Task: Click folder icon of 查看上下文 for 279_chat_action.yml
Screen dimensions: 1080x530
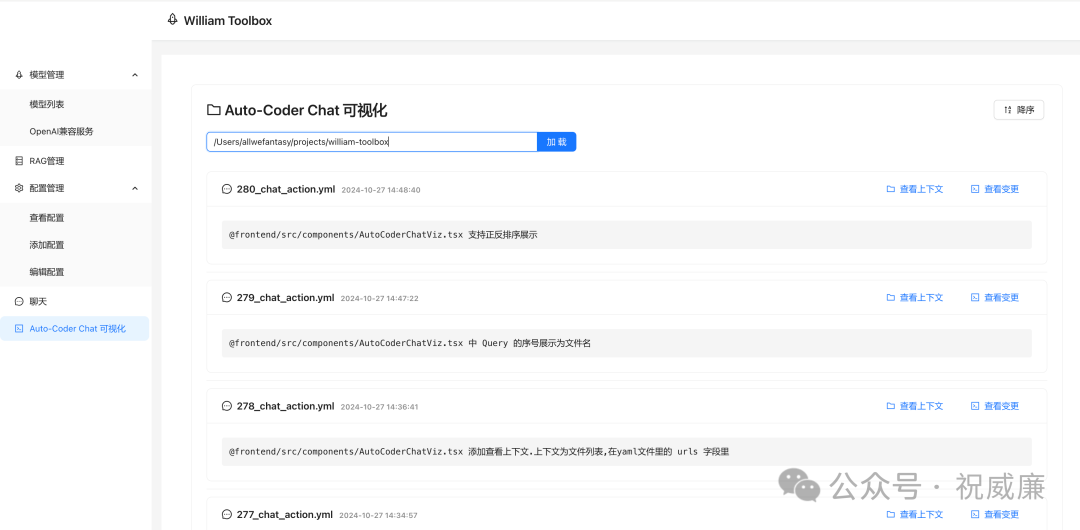Action: [891, 298]
